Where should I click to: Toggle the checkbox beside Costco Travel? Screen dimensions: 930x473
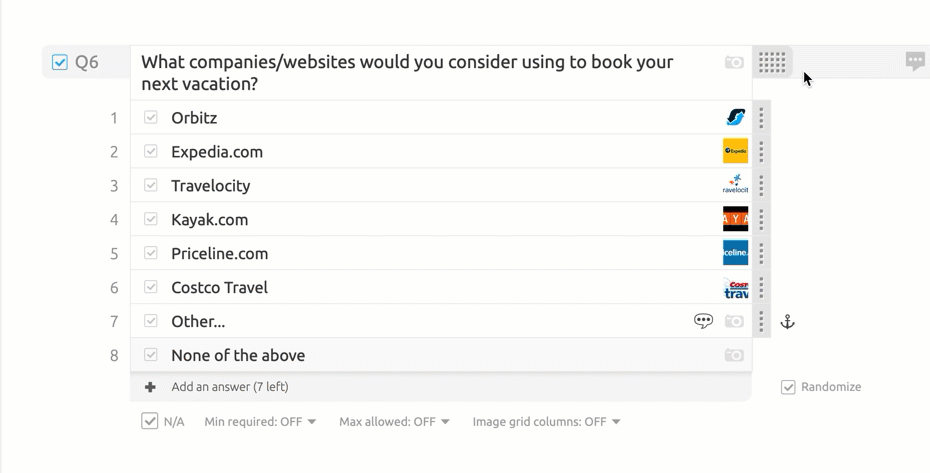click(151, 287)
